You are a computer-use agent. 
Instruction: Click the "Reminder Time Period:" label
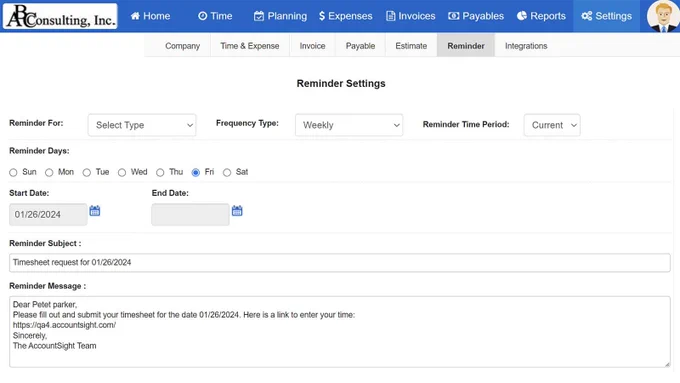pos(466,124)
